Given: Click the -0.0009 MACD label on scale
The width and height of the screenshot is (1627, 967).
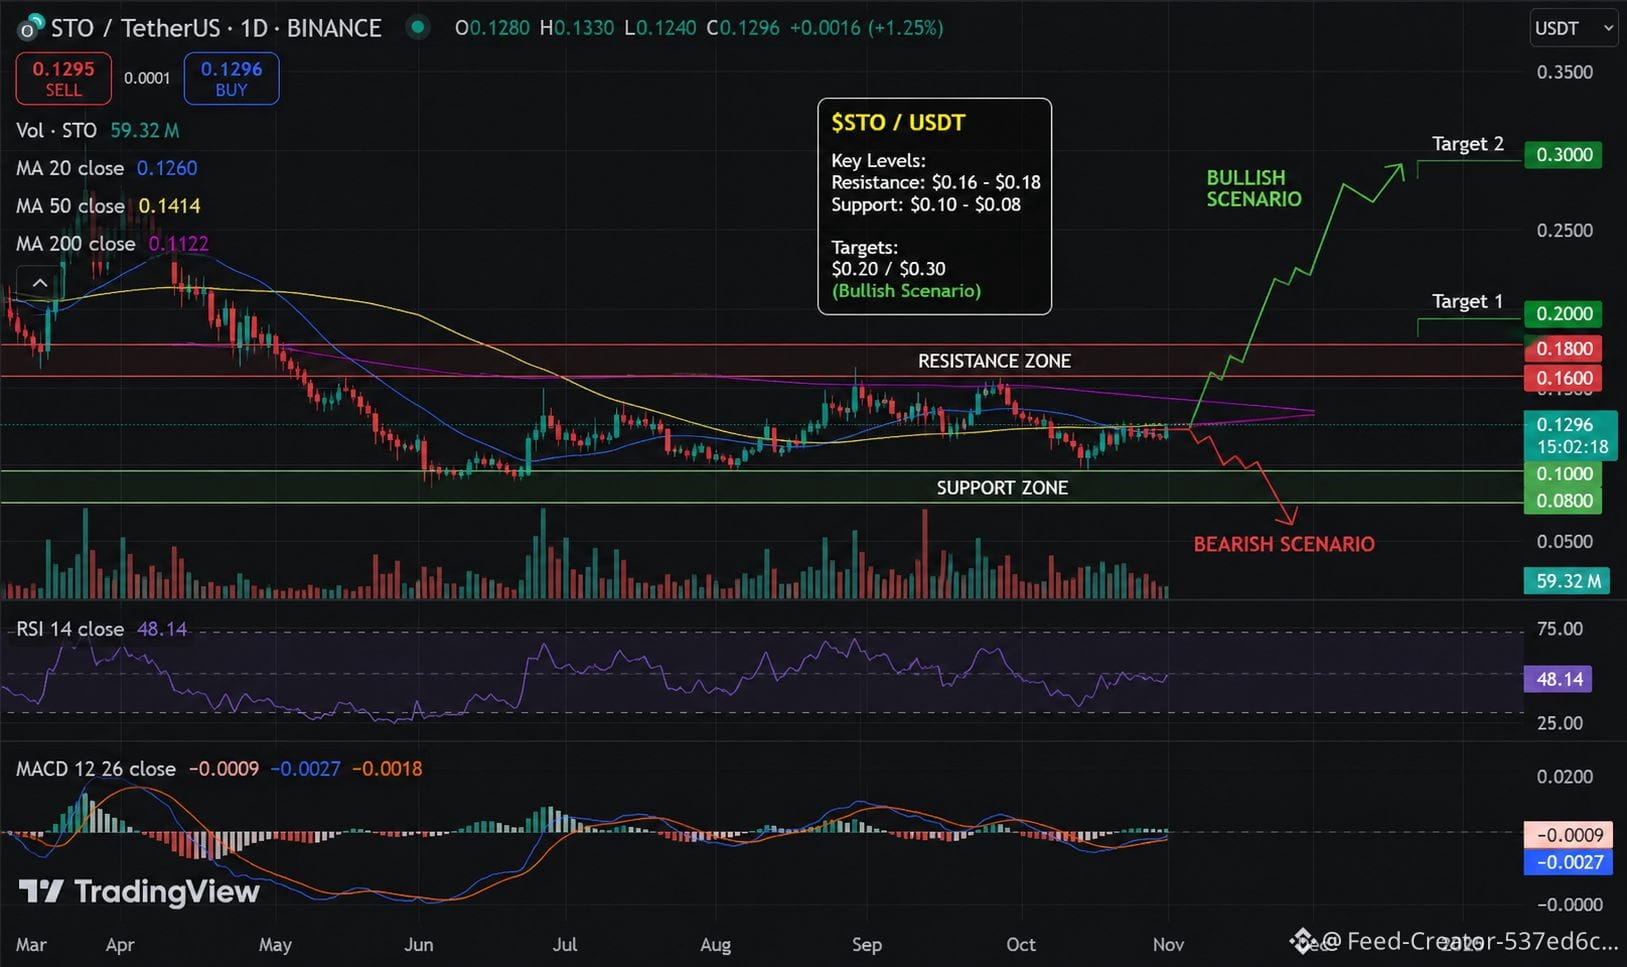Looking at the screenshot, I should coord(1568,835).
